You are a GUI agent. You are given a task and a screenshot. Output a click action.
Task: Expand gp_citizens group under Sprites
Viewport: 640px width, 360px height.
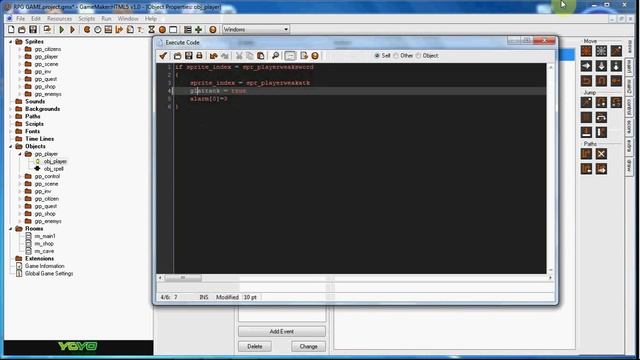coord(20,49)
